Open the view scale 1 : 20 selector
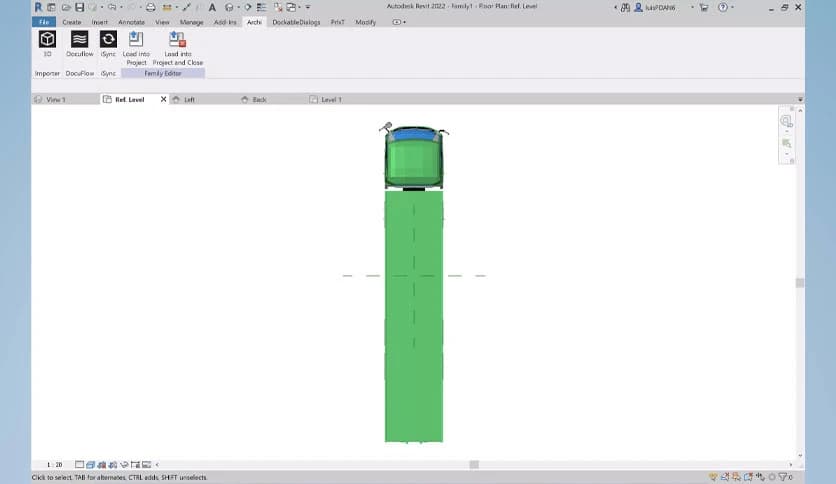 [x=54, y=464]
